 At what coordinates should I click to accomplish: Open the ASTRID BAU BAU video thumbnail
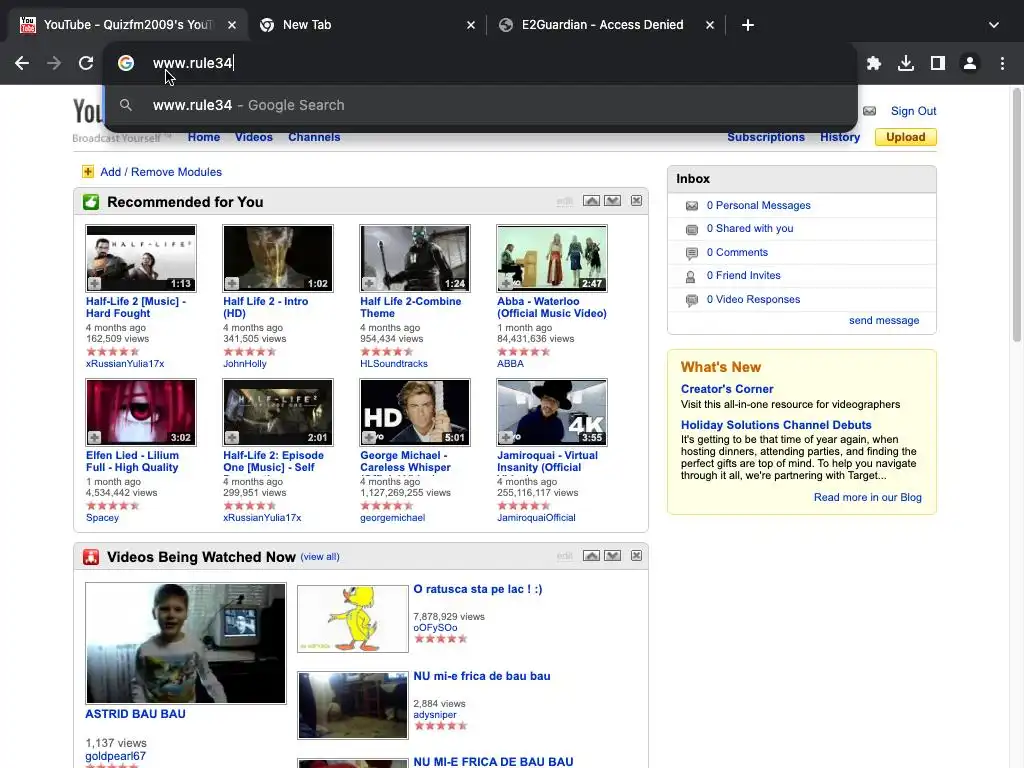point(186,643)
